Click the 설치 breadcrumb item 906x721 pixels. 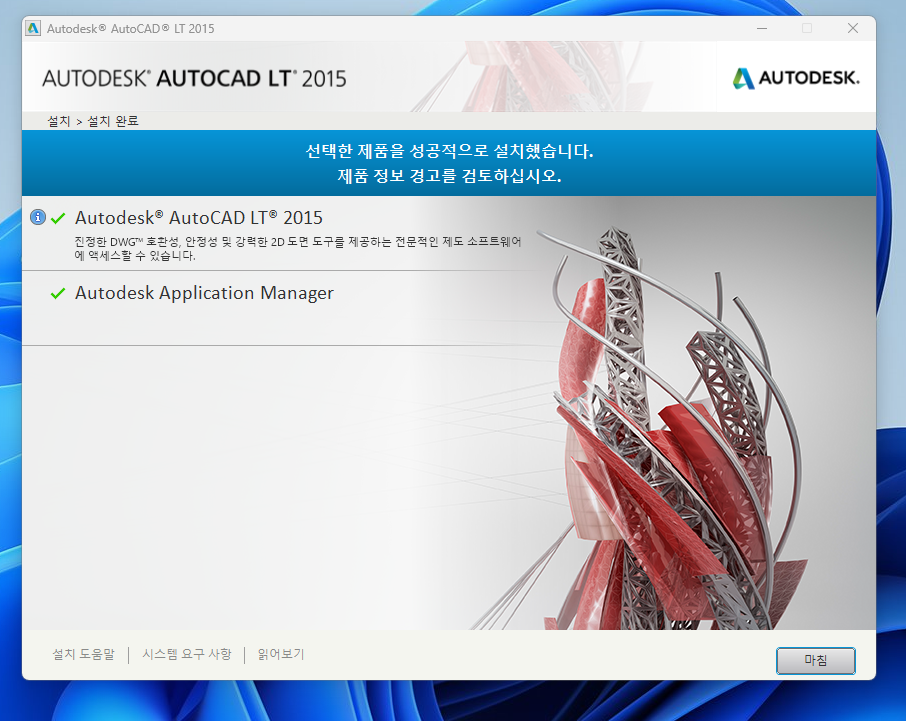58,121
